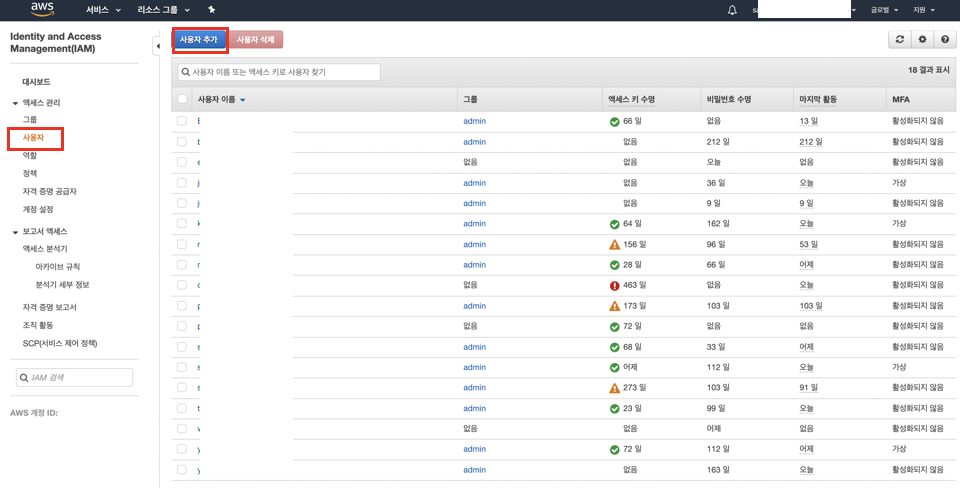Select the last row with 163 일 password
This screenshot has height=488, width=960.
pyautogui.click(x=182, y=470)
